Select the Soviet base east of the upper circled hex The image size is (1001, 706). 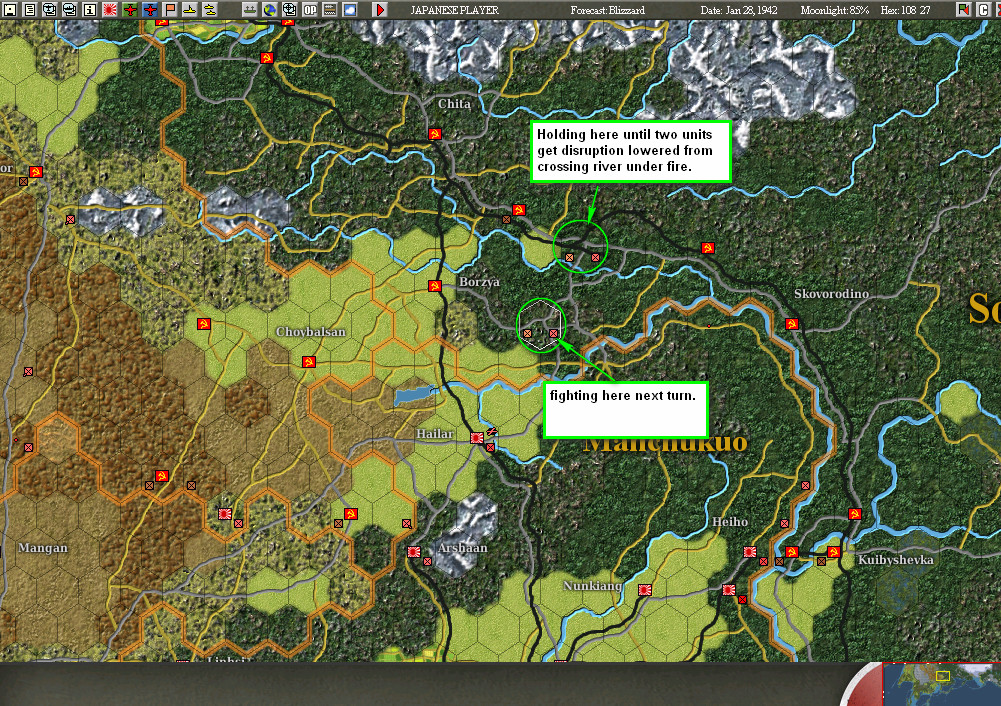pyautogui.click(x=707, y=248)
